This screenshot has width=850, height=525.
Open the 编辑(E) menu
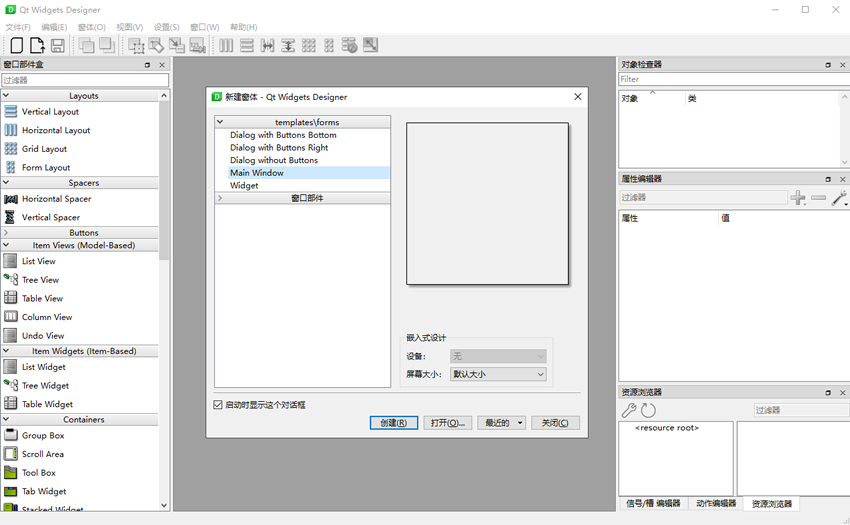click(x=54, y=27)
